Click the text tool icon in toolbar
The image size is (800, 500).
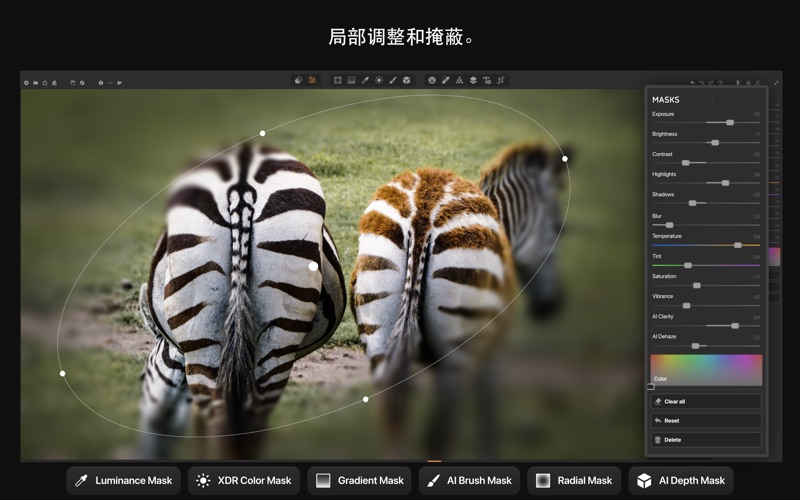click(x=487, y=80)
